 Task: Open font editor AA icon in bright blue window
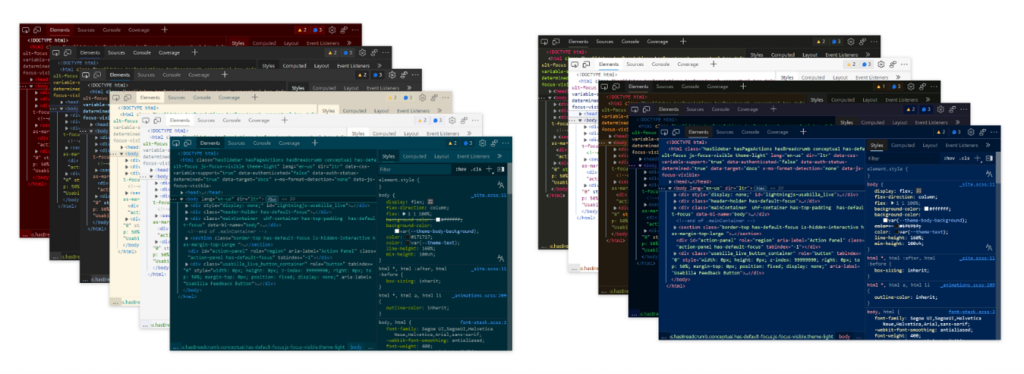[x=989, y=174]
